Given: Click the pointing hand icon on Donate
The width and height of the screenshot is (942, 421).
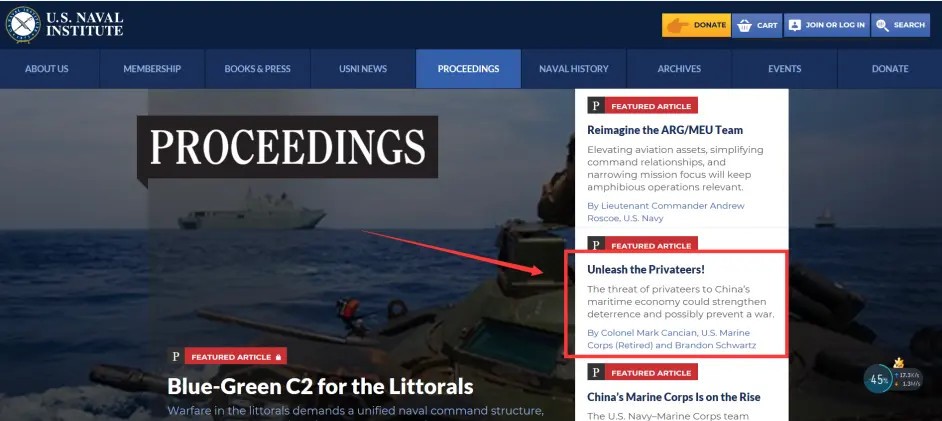Looking at the screenshot, I should pyautogui.click(x=678, y=26).
